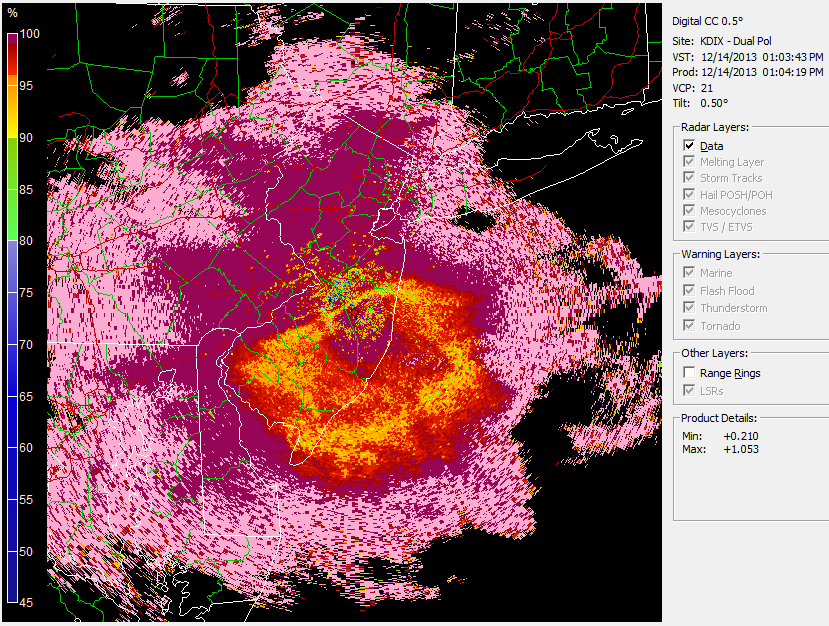Click the 'Data' checkbox label text

click(712, 146)
